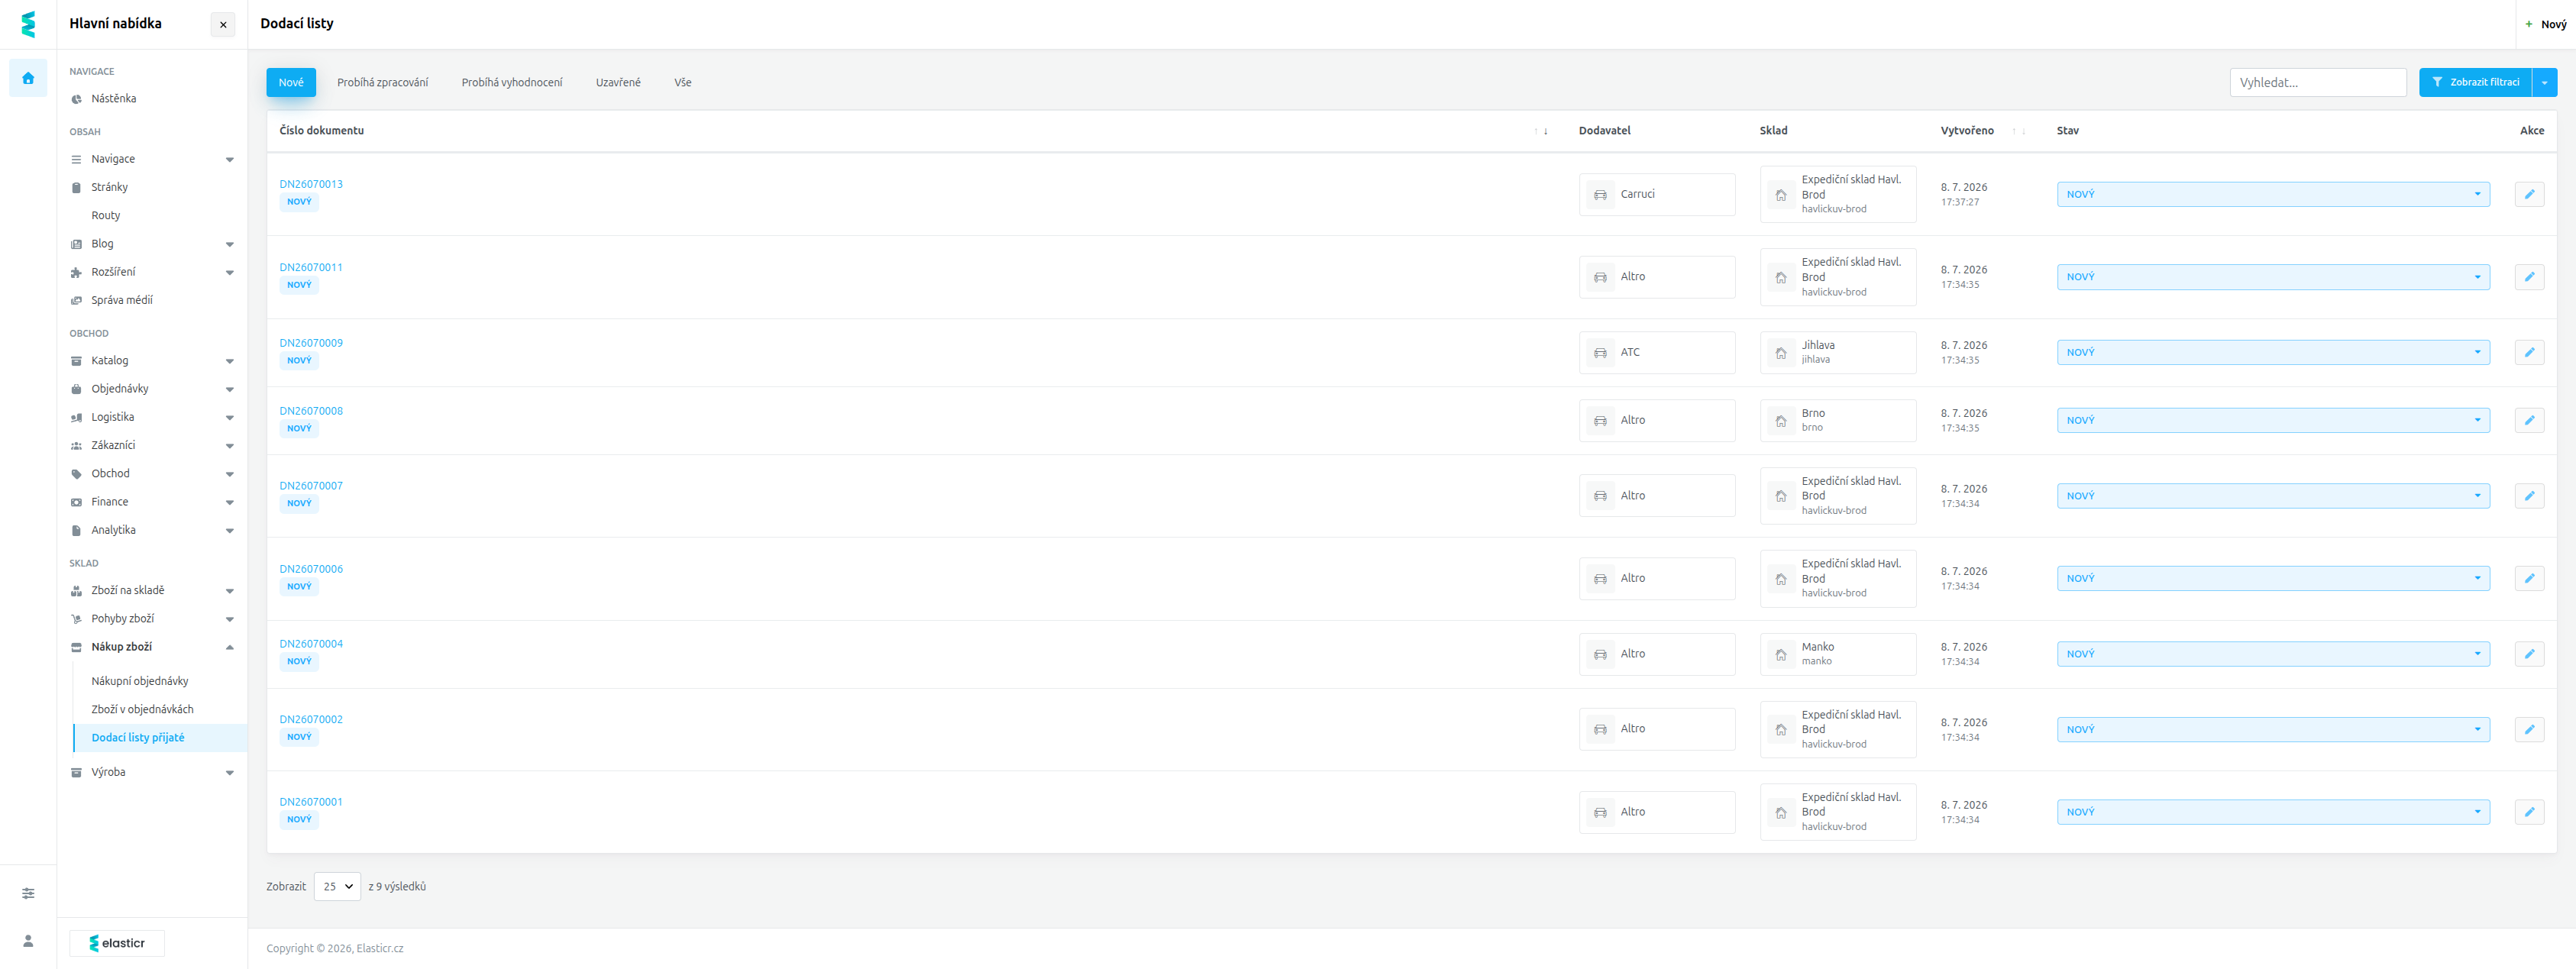Screen dimensions: 2576x969
Task: Click the home icon in left rail
Action: coord(28,78)
